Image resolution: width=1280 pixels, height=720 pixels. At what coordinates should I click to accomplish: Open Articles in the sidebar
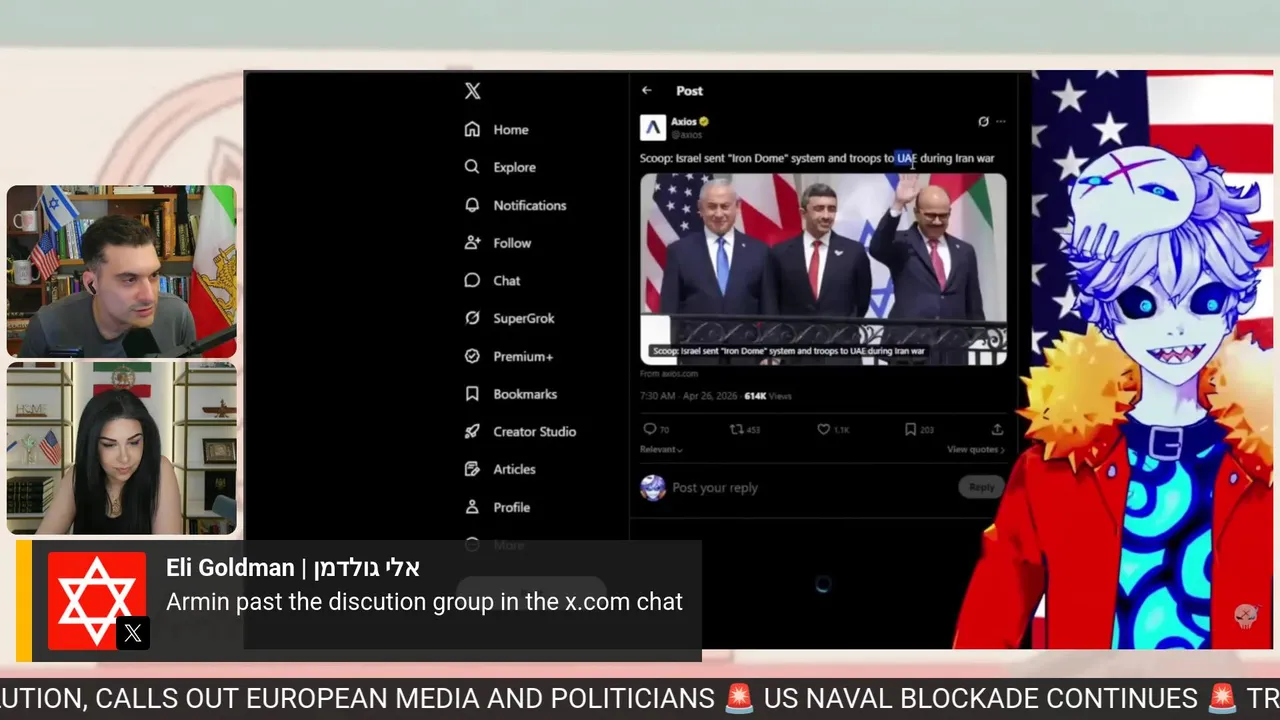[500, 469]
